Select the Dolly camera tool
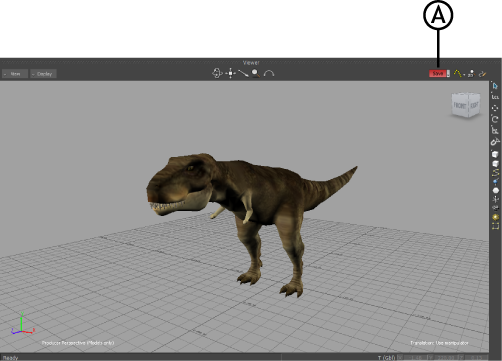The height and width of the screenshot is (361, 502). pos(243,73)
